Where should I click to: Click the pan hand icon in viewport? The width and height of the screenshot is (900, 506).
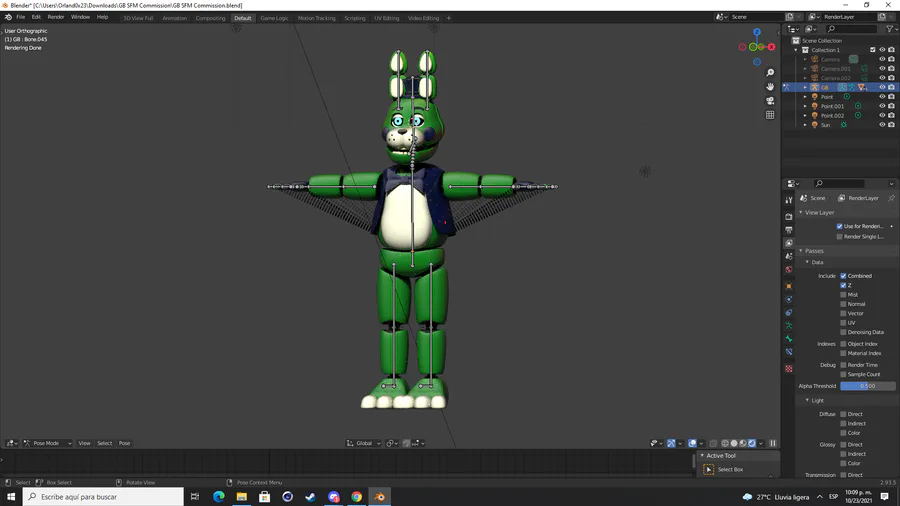pos(770,87)
